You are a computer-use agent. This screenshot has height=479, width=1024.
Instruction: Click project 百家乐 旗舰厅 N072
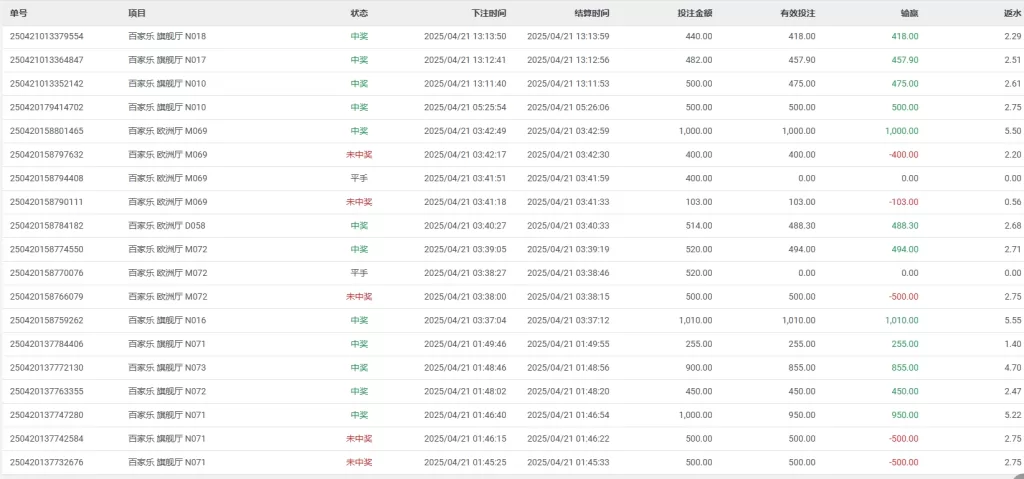(x=167, y=391)
